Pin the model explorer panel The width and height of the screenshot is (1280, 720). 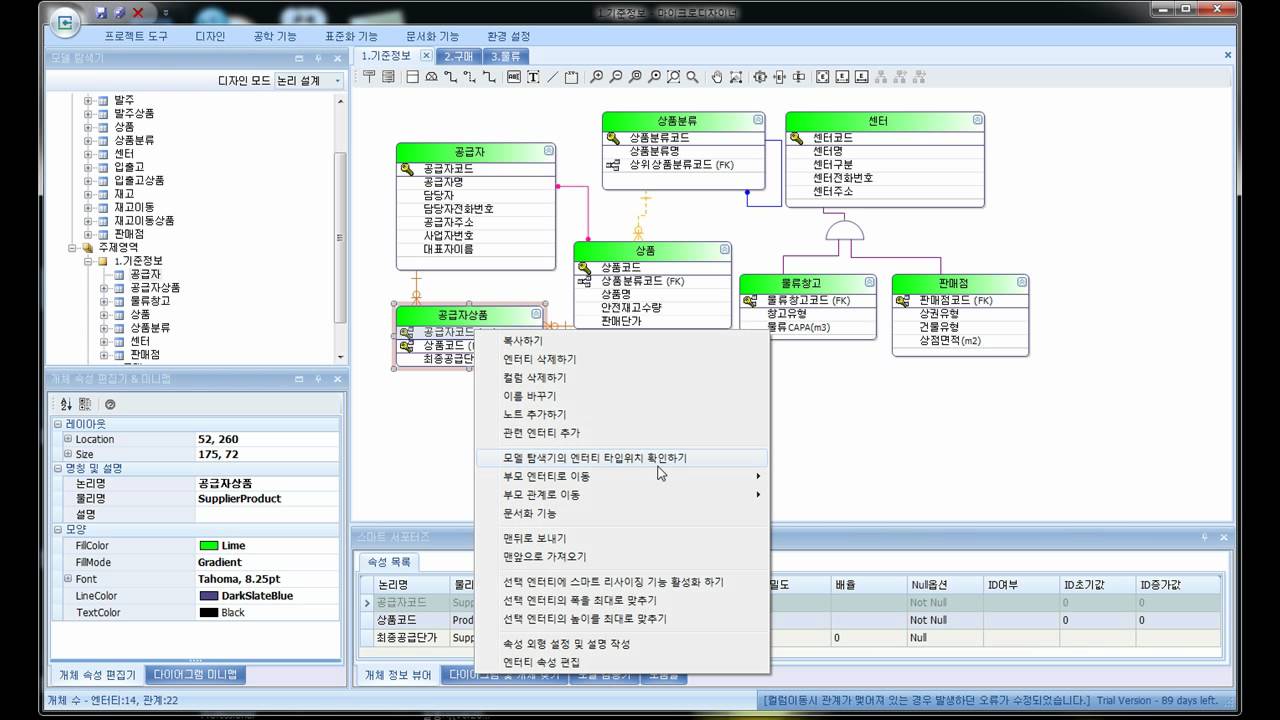click(x=318, y=58)
